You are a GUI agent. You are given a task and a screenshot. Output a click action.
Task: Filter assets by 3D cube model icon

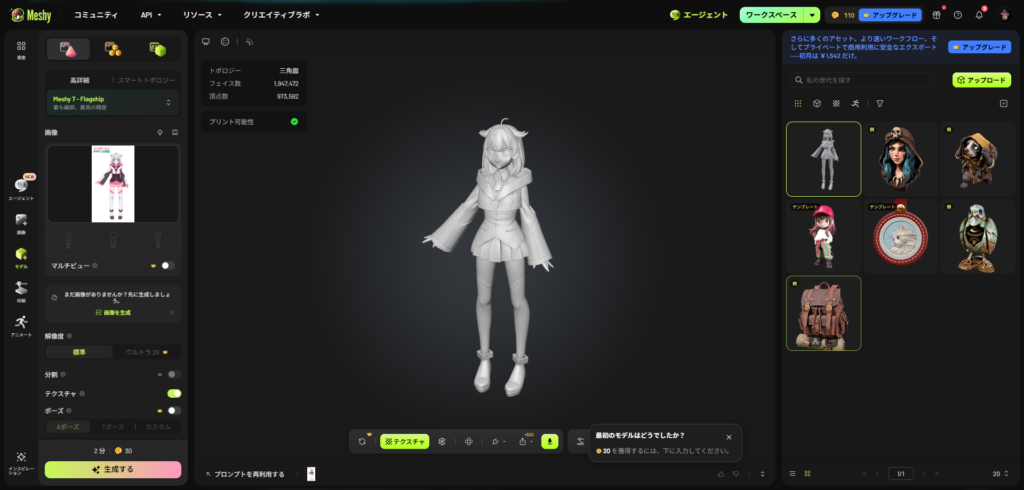click(x=816, y=103)
